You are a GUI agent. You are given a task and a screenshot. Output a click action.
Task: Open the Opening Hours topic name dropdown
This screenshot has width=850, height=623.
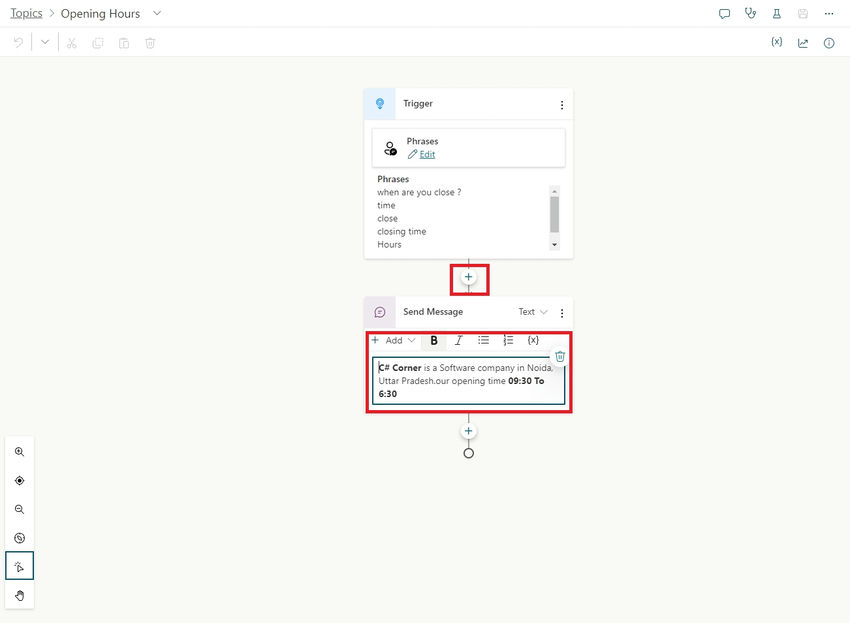pos(157,13)
